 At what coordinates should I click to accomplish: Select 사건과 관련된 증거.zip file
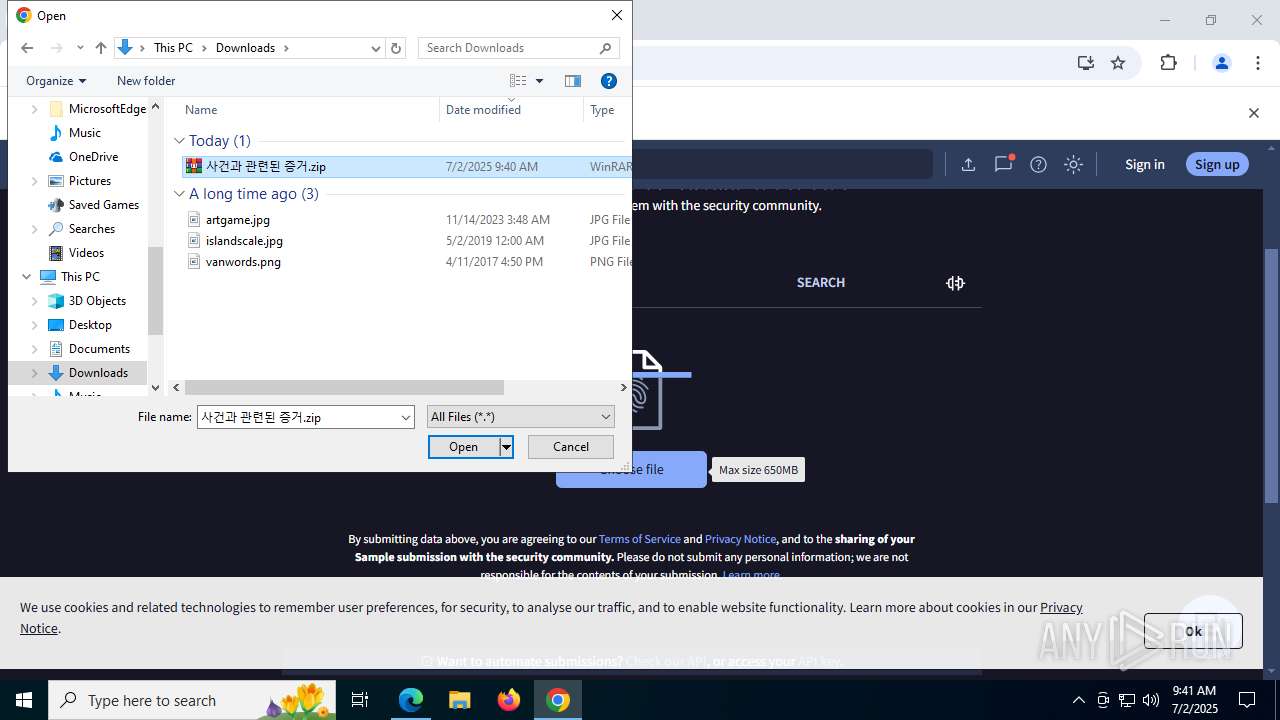pyautogui.click(x=265, y=167)
